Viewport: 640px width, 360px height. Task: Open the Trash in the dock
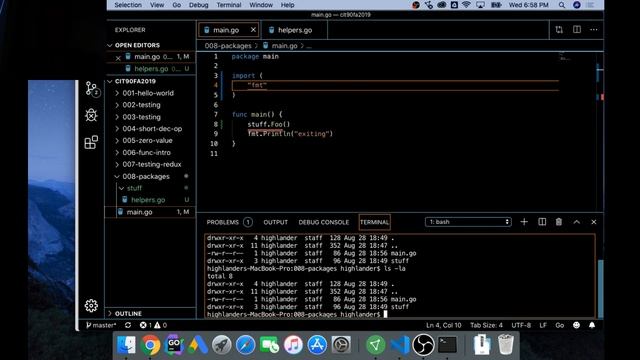tap(506, 345)
